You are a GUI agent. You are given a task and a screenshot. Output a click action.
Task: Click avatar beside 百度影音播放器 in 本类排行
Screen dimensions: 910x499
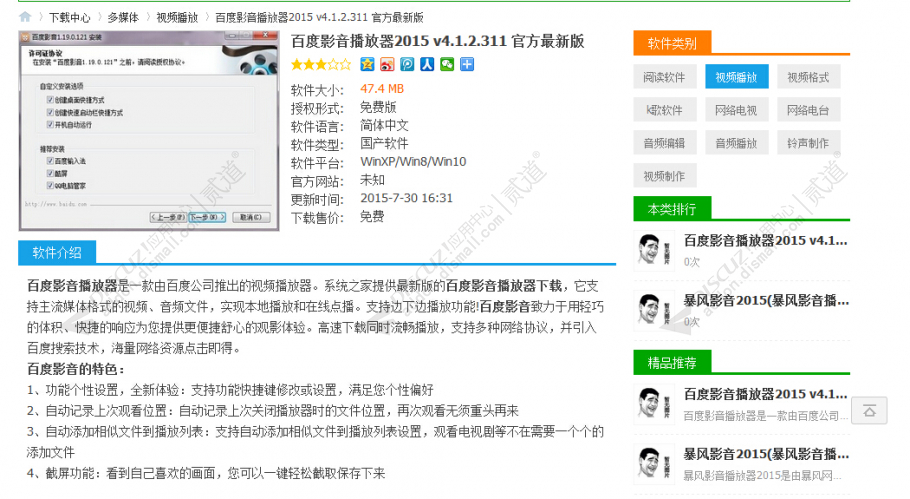tap(654, 251)
